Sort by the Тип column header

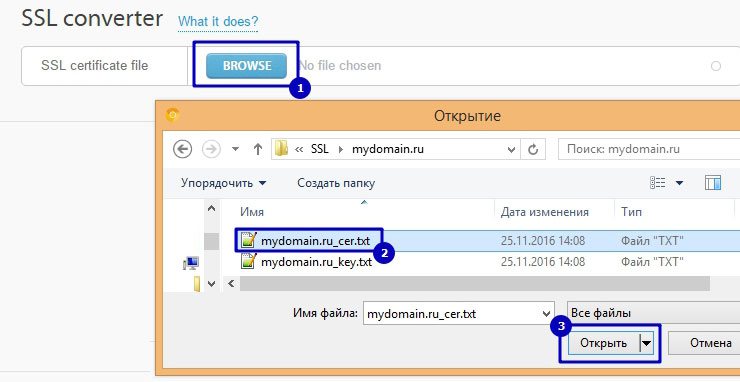pyautogui.click(x=631, y=212)
